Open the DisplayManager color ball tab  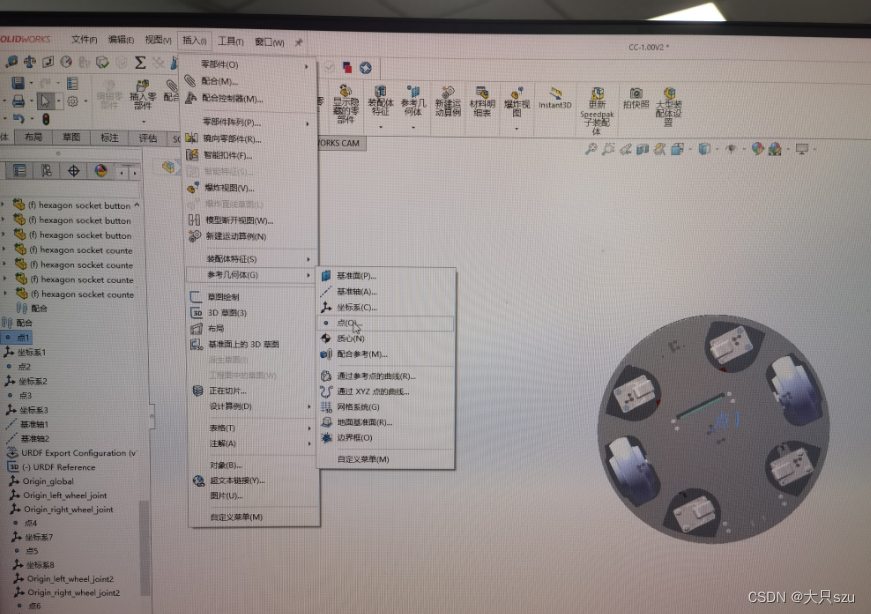tap(101, 171)
